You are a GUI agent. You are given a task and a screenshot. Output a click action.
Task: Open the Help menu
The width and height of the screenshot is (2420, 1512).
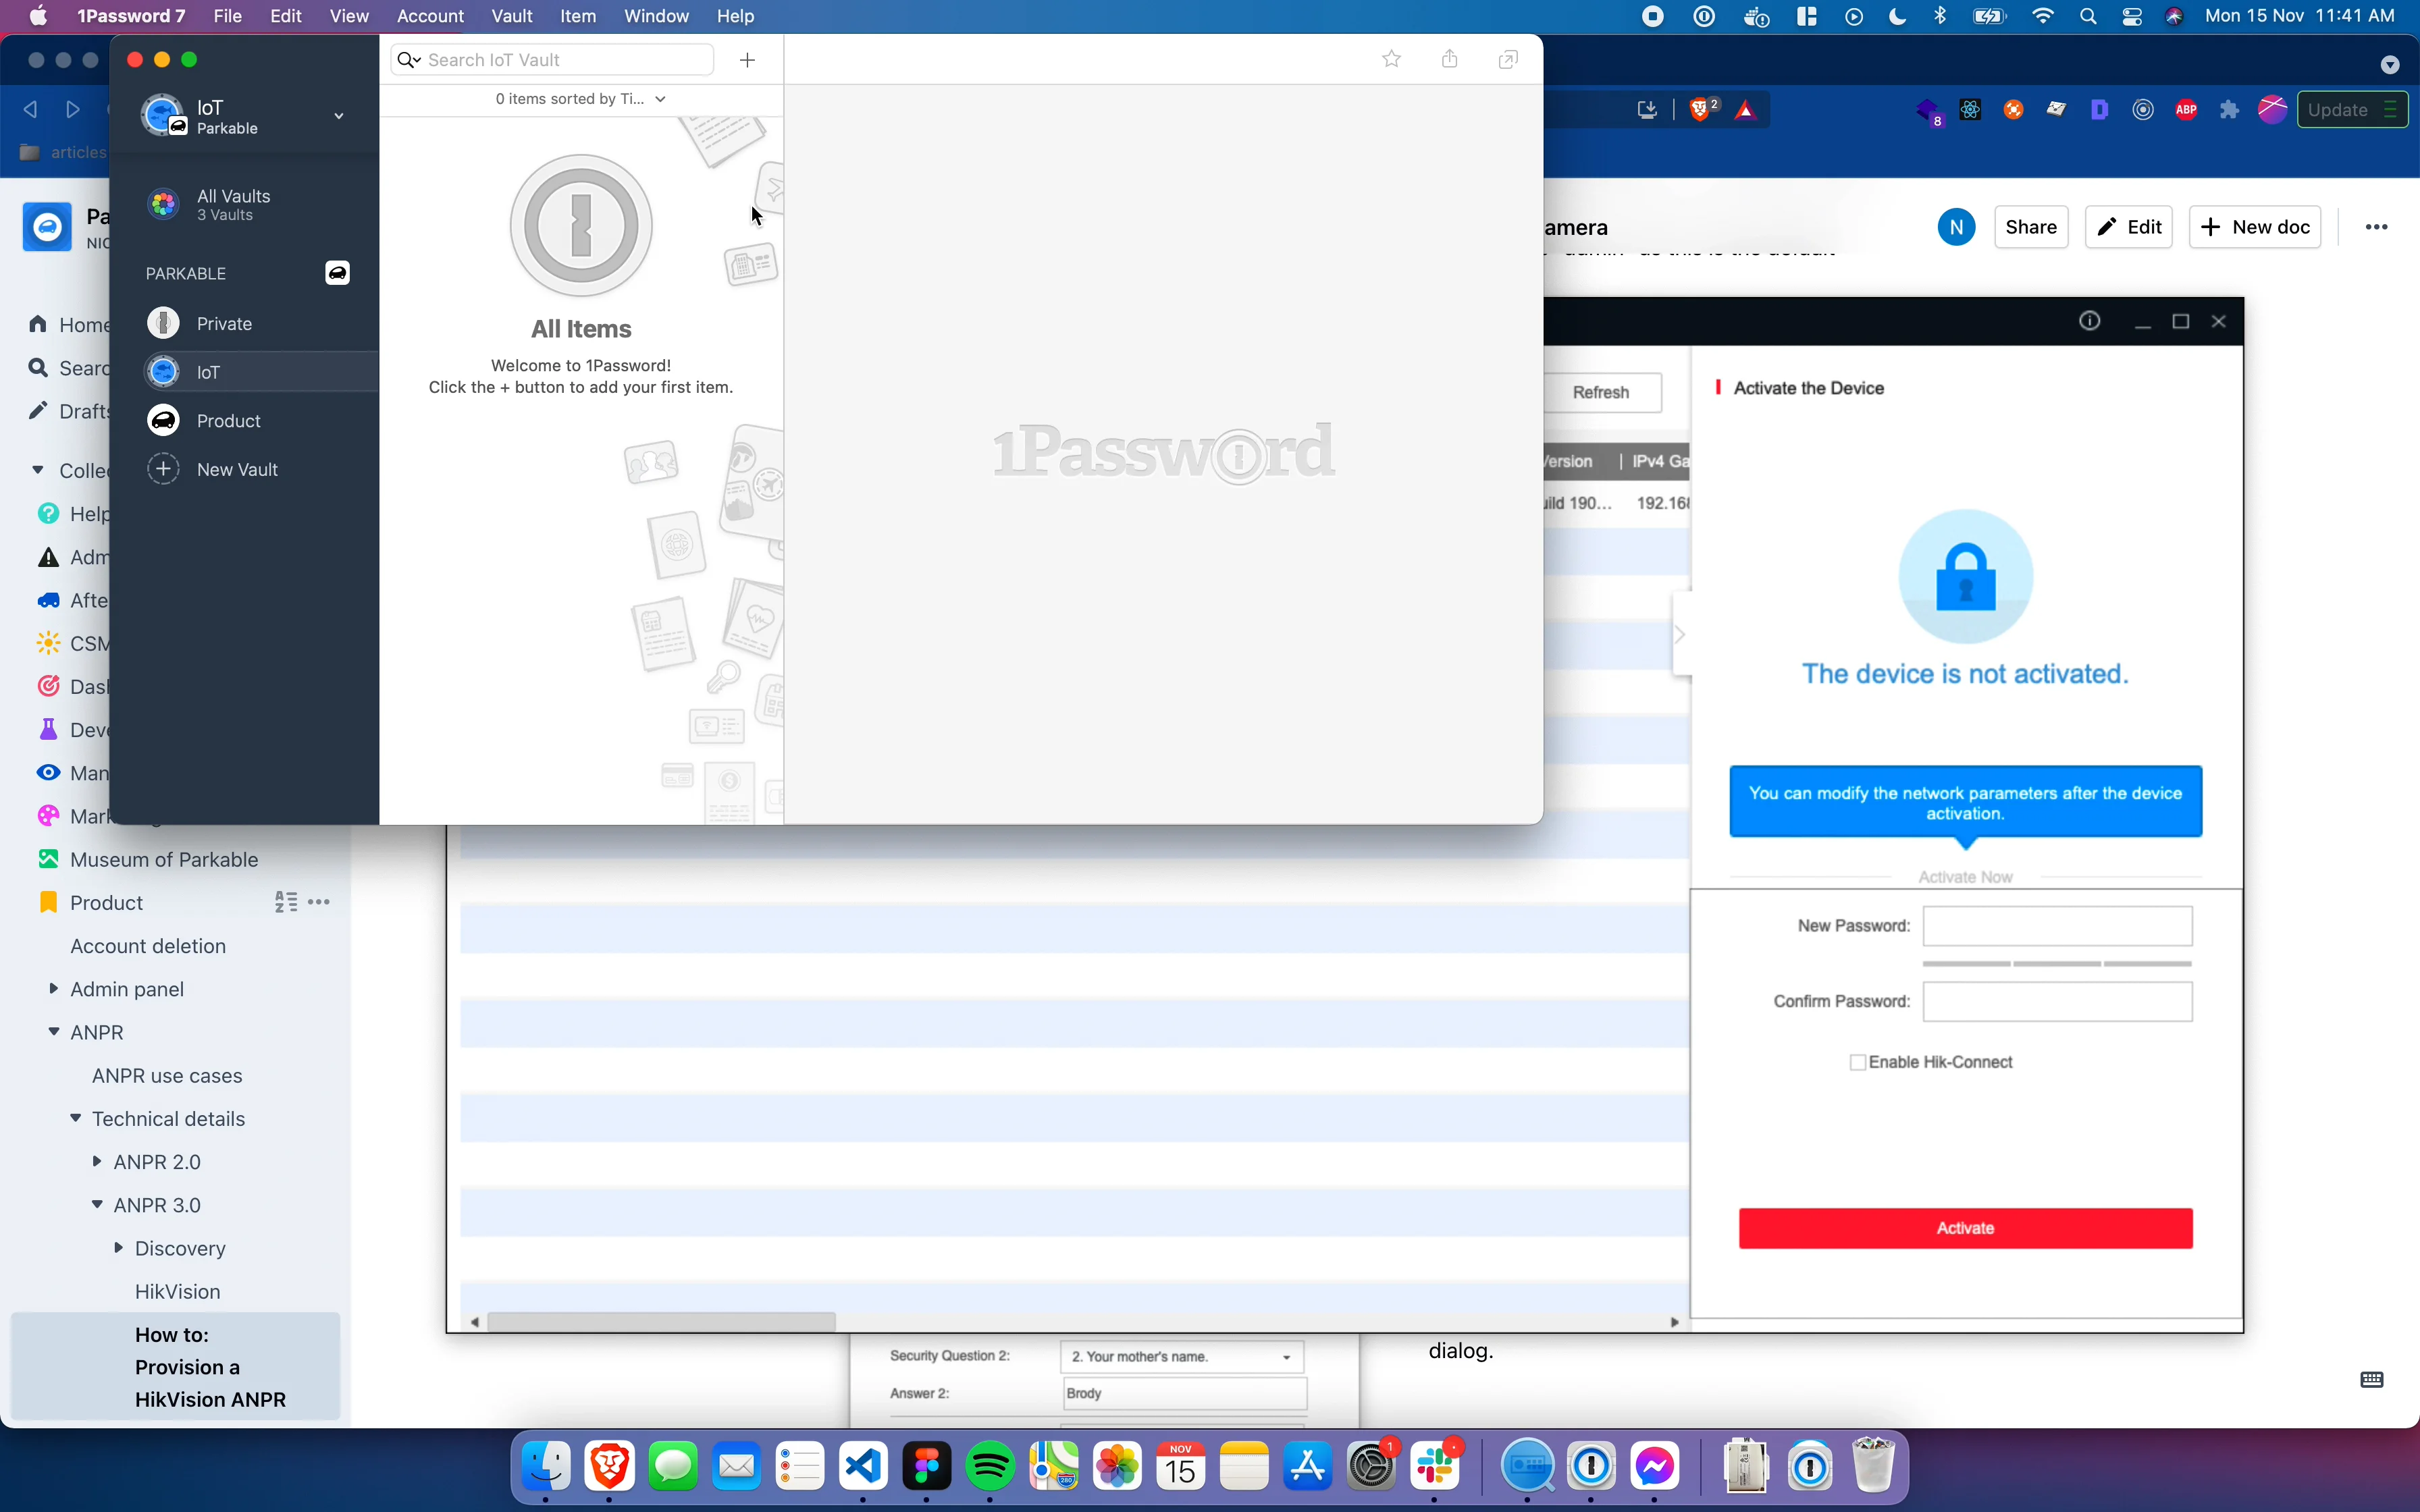coord(735,16)
